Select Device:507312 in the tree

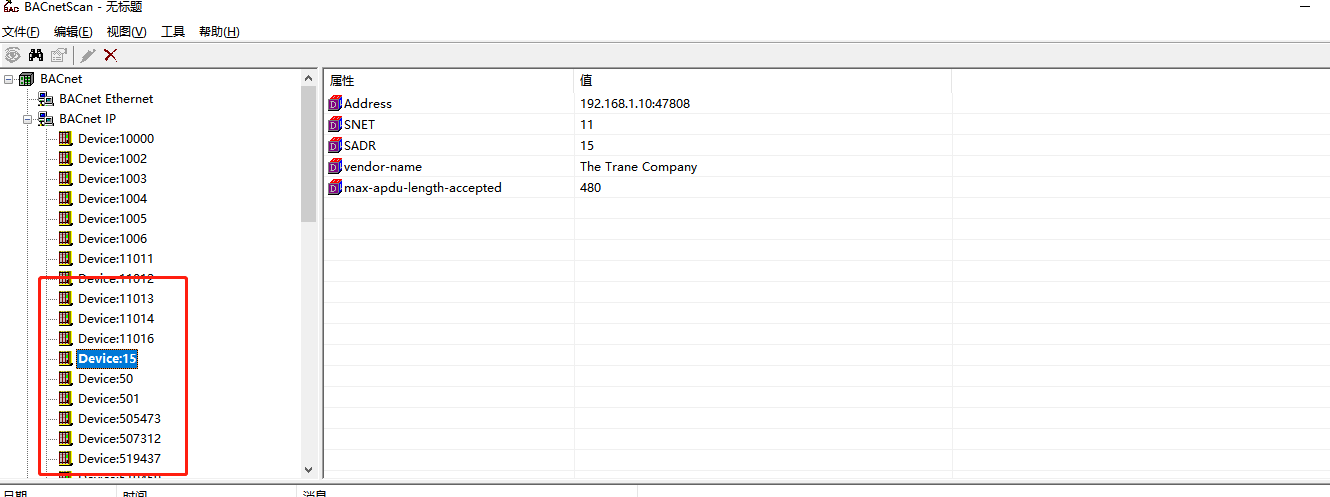point(119,439)
